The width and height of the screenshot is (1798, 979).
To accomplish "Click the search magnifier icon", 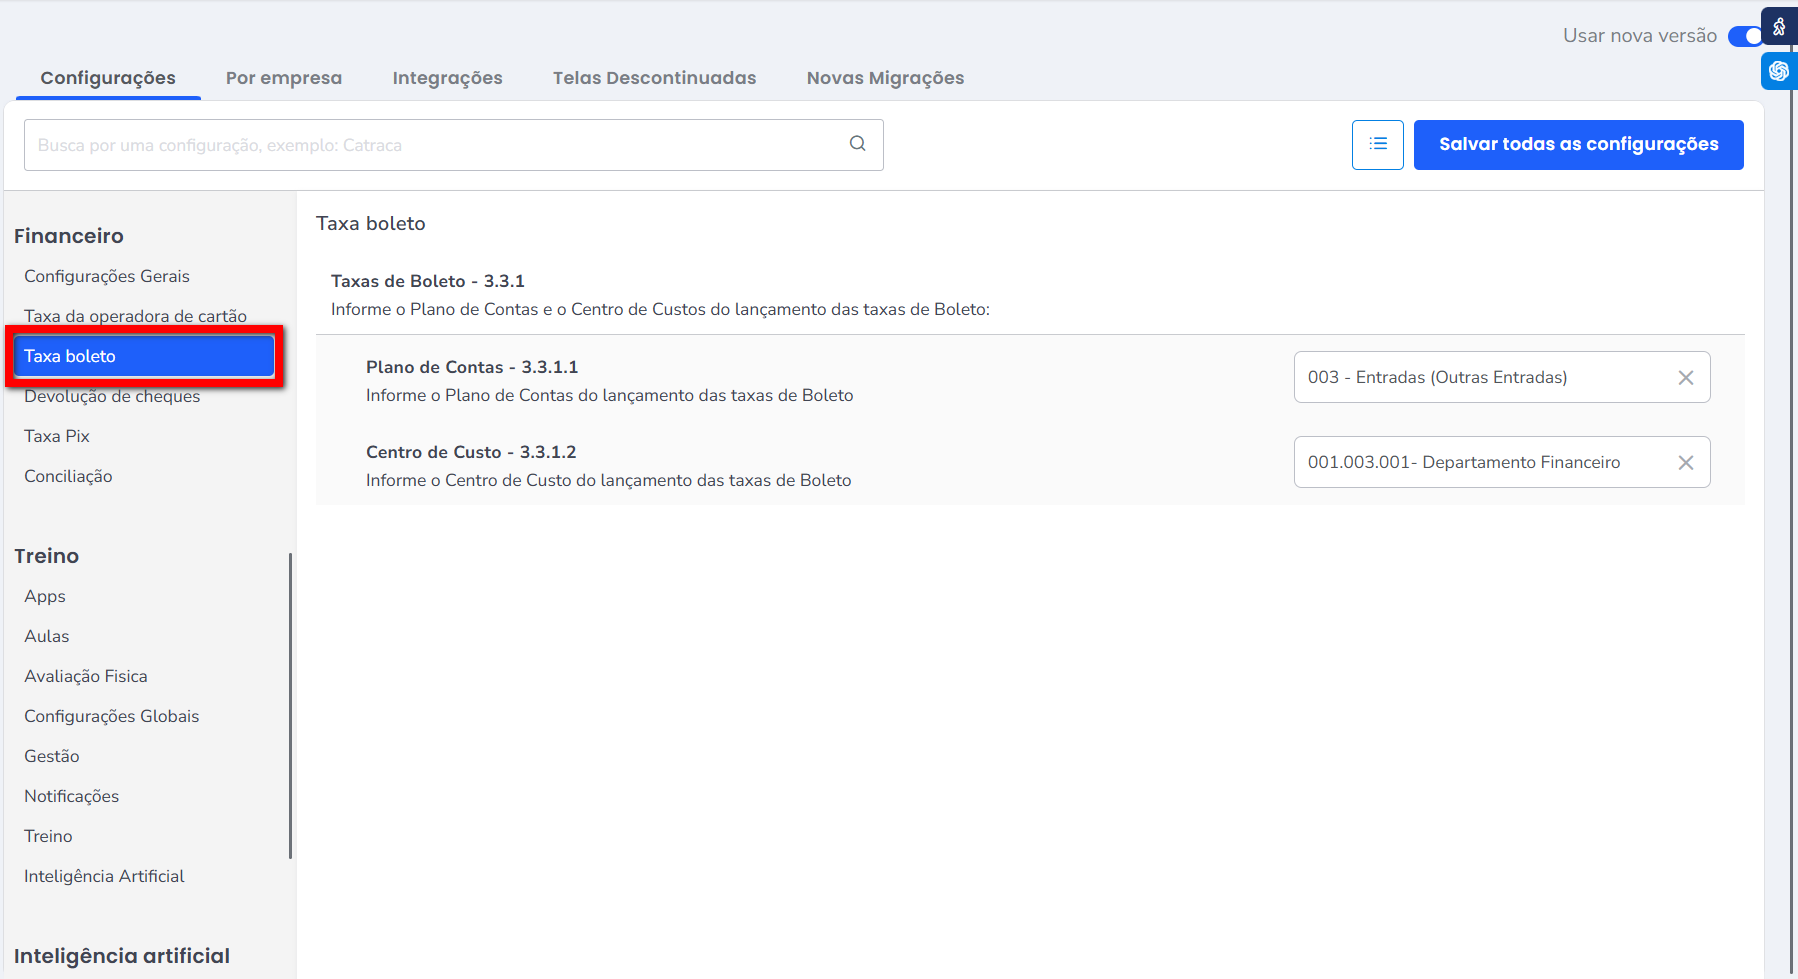I will point(857,144).
